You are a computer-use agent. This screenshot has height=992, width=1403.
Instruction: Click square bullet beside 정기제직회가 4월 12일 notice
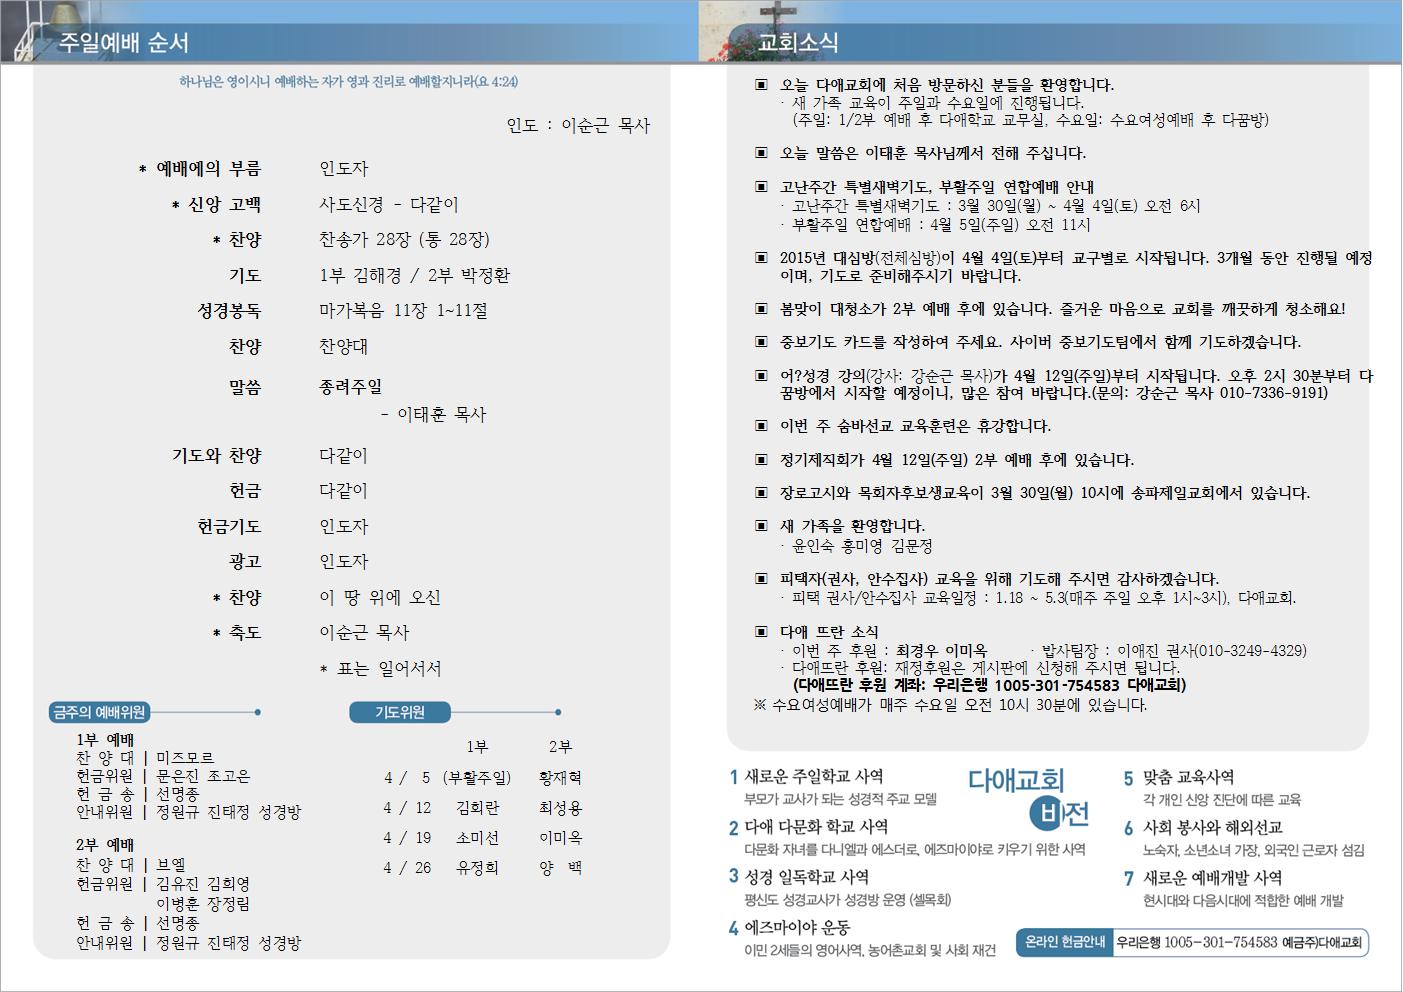(x=762, y=460)
